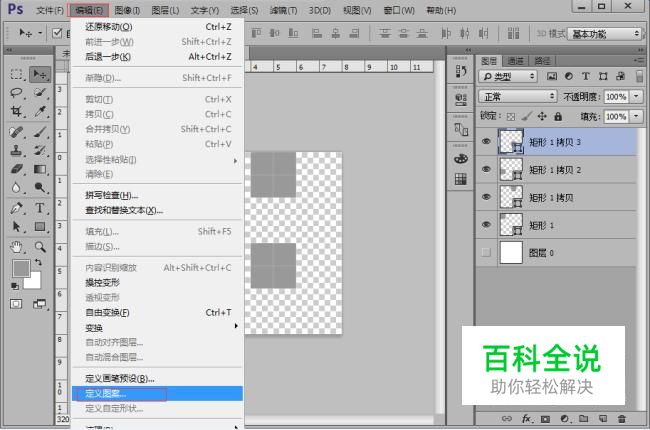
Task: Select the Move tool in toolbox
Action: point(40,74)
